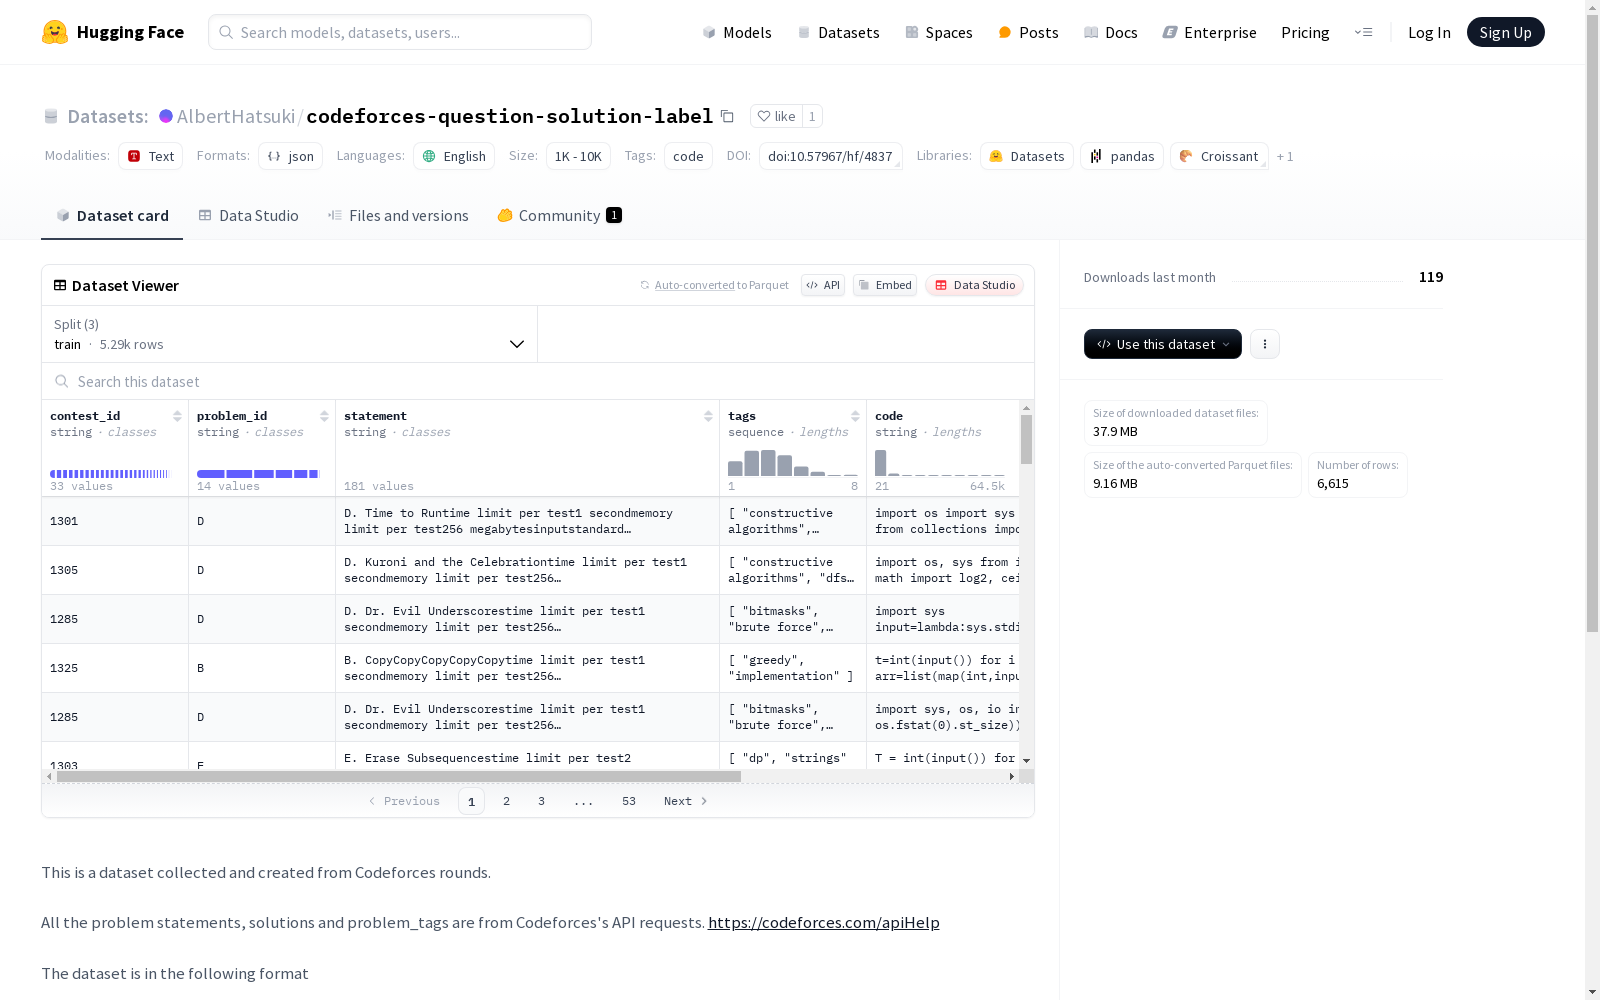Open the pandas library tag

tap(1122, 156)
